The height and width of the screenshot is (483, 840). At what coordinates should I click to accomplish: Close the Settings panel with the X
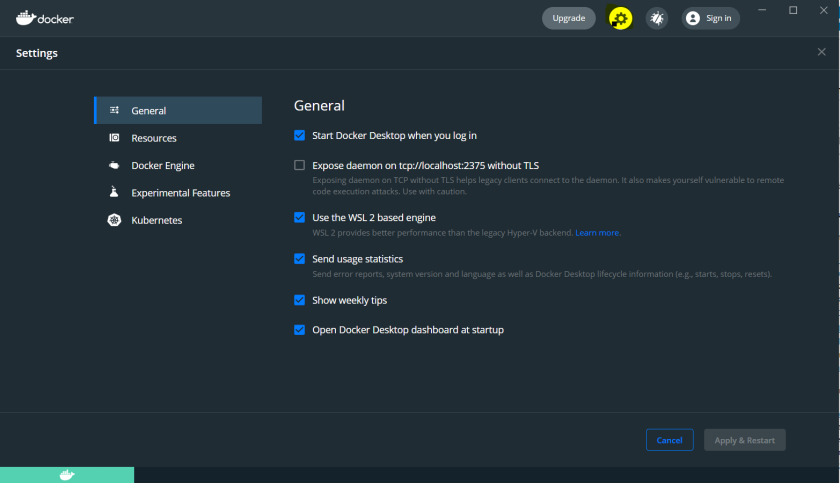pyautogui.click(x=821, y=52)
